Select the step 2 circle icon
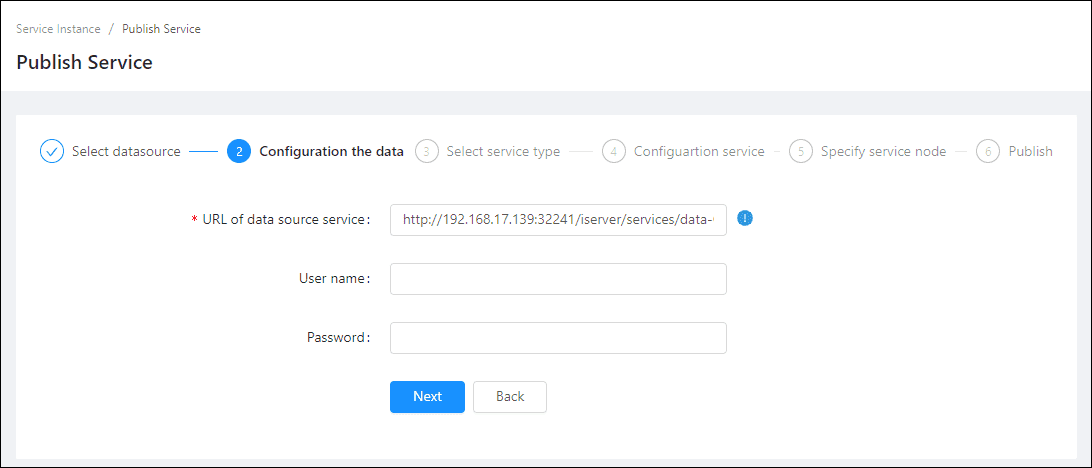Screen dimensions: 1092x468 pos(239,152)
